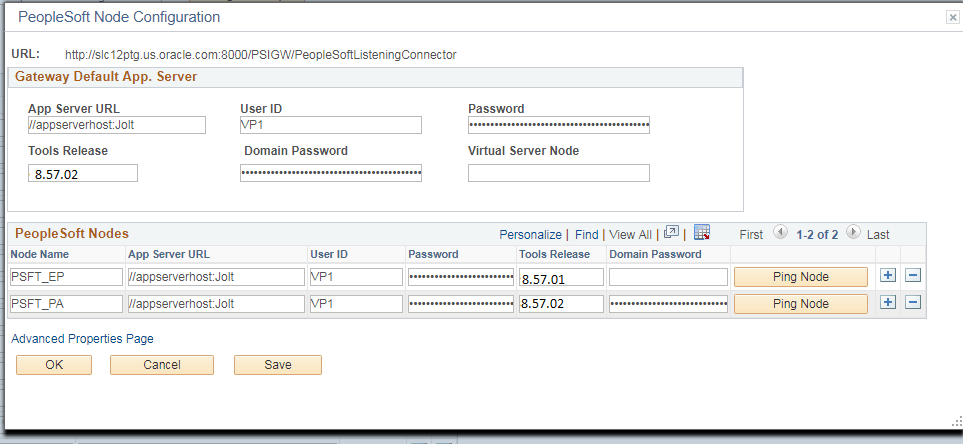Click Password field in PSFT_EP row
Viewport: 963px width, 444px height.
[461, 277]
